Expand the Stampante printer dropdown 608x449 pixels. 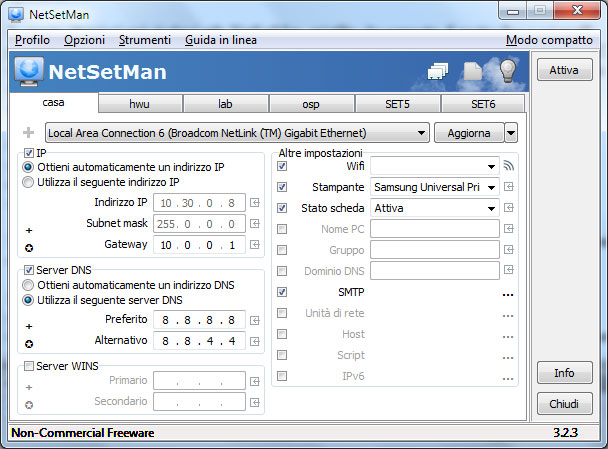tap(491, 188)
